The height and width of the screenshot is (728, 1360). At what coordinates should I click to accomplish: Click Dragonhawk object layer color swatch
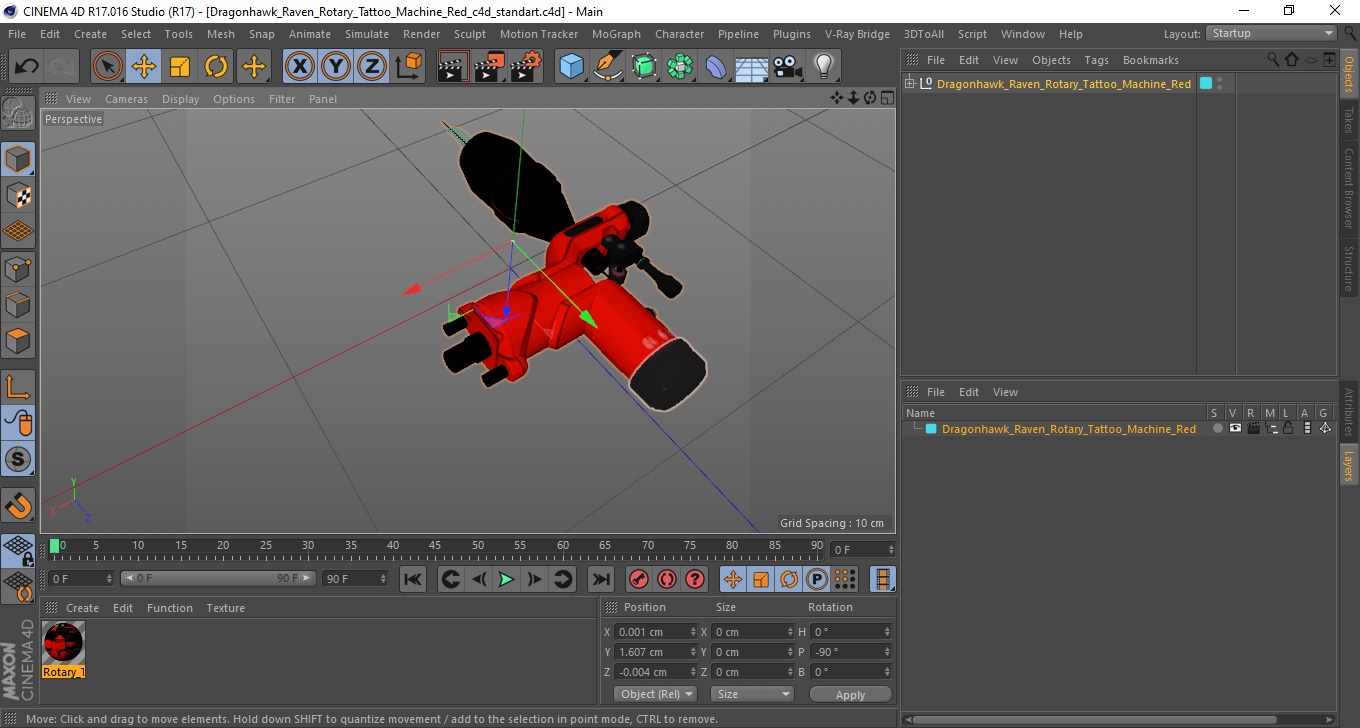point(1205,84)
